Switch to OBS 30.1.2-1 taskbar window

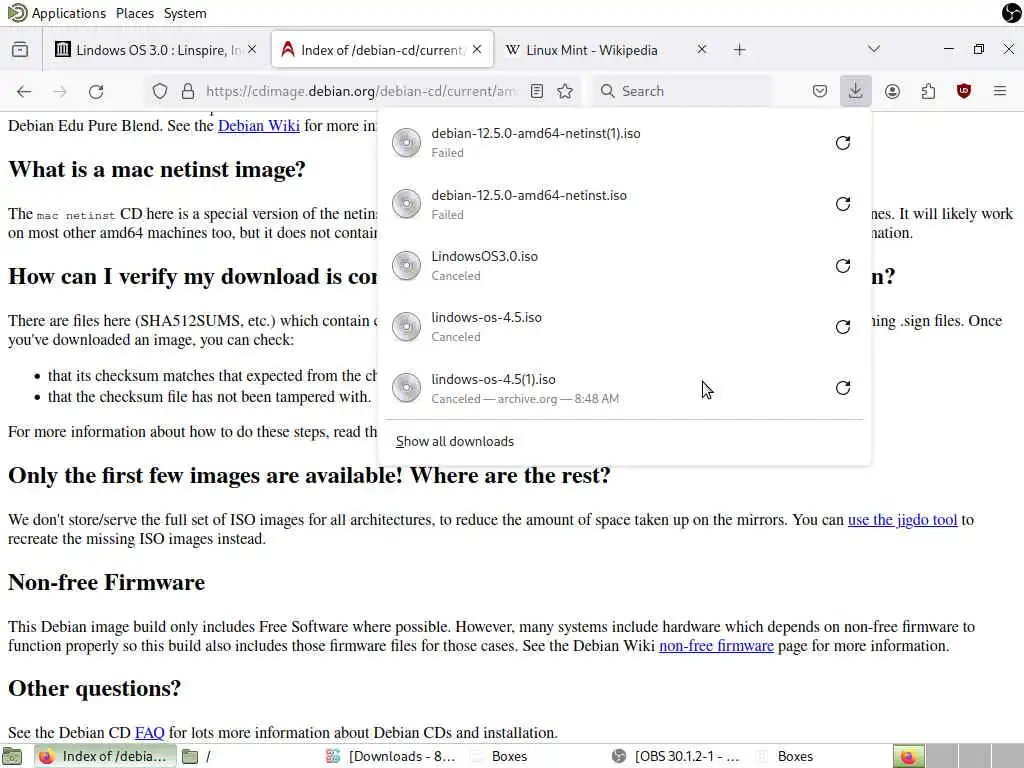click(678, 756)
